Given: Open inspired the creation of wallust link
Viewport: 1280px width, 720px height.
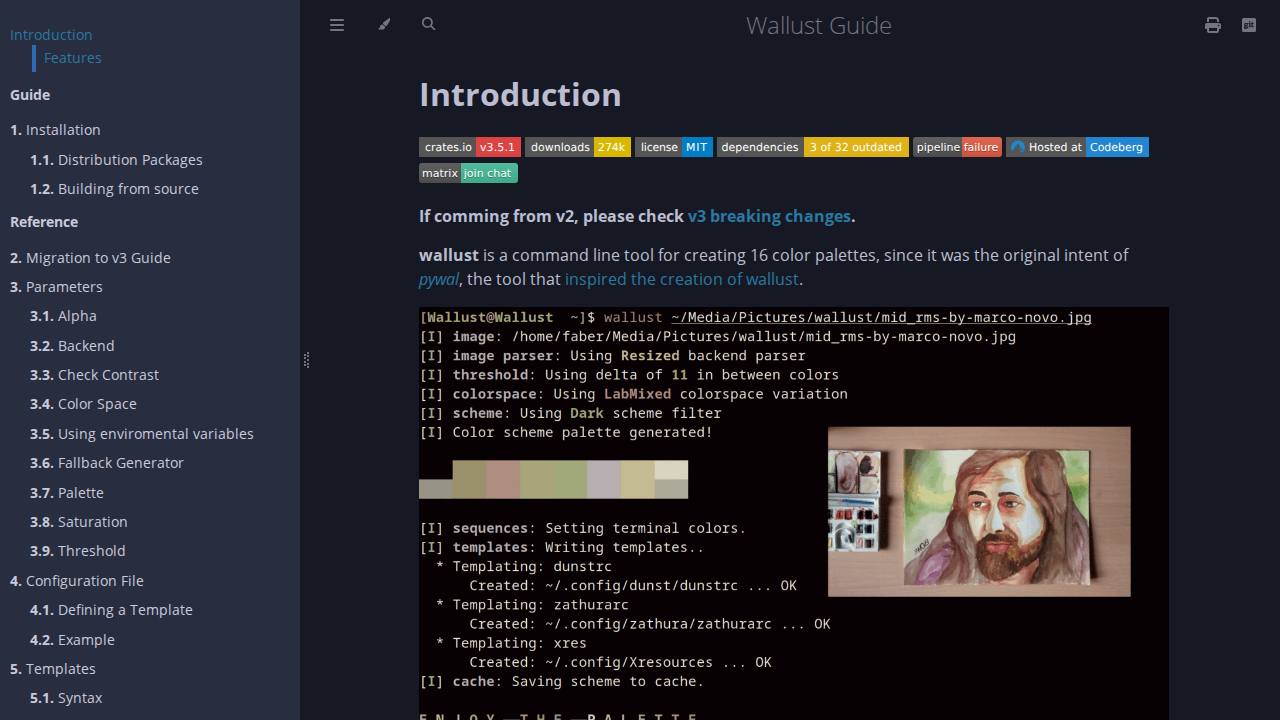Looking at the screenshot, I should 681,279.
